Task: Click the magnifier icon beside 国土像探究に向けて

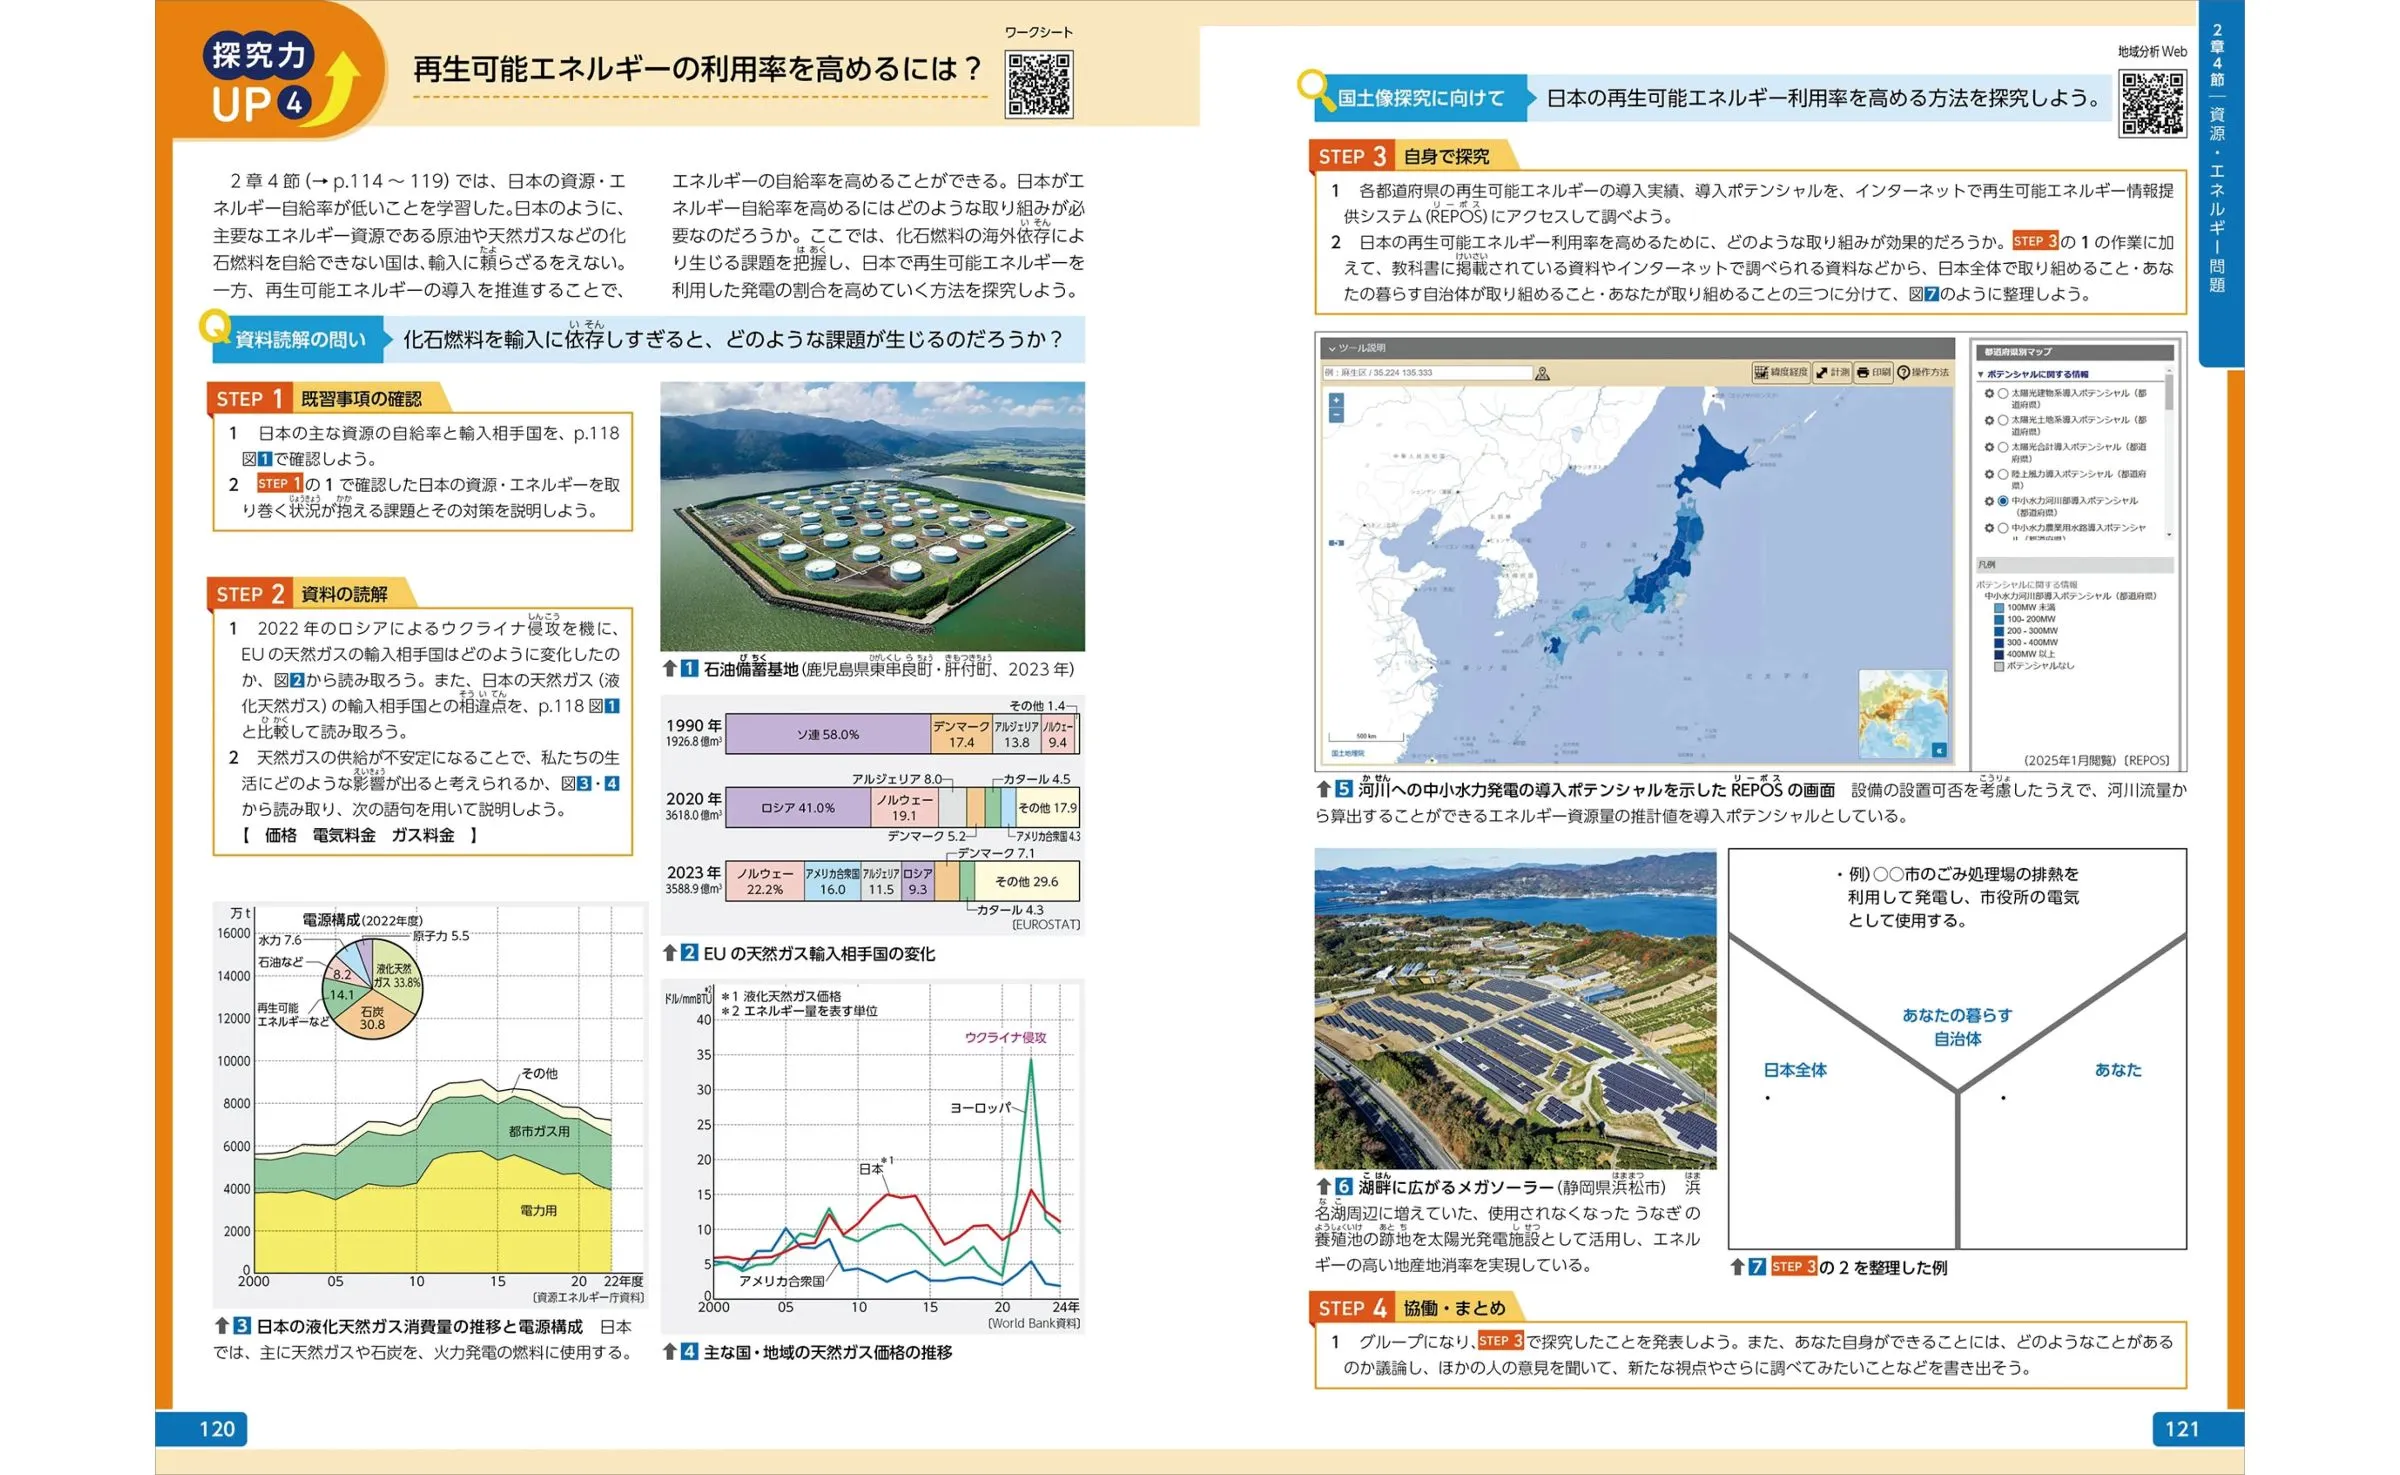Action: [1314, 88]
